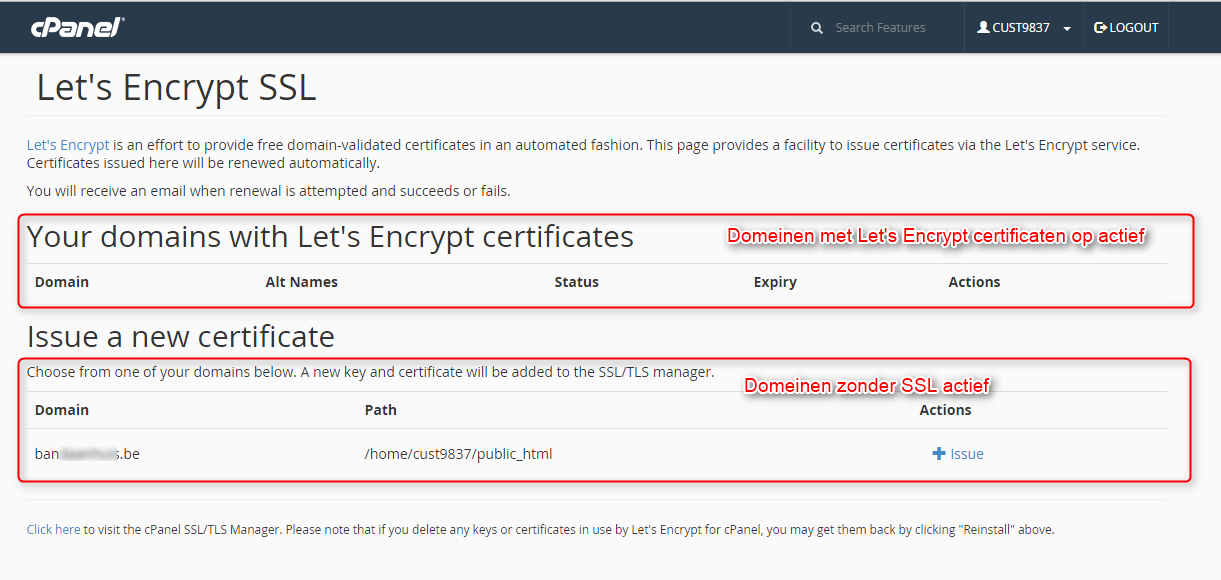
Task: Click the logout arrow icon
Action: click(1100, 28)
